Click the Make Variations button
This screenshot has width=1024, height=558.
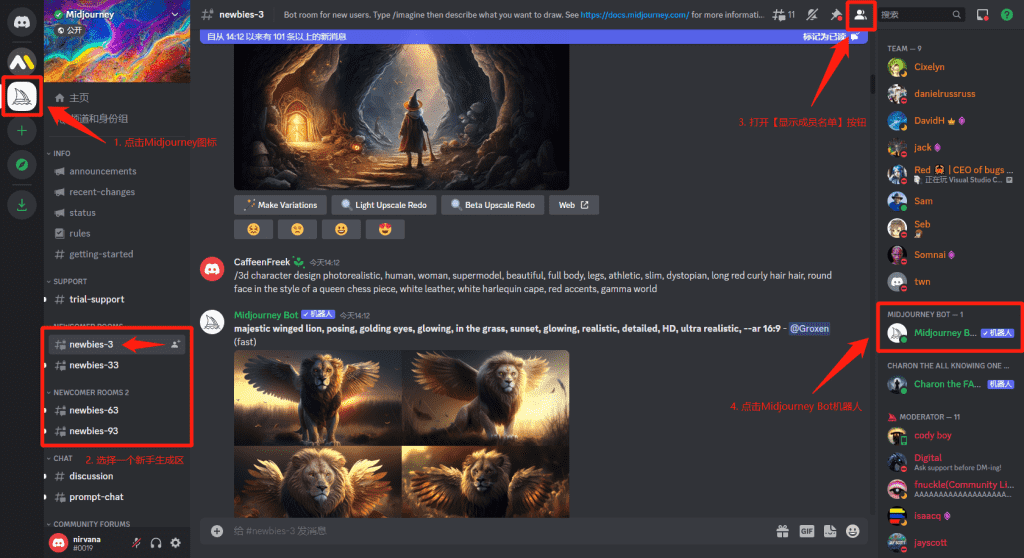(280, 205)
